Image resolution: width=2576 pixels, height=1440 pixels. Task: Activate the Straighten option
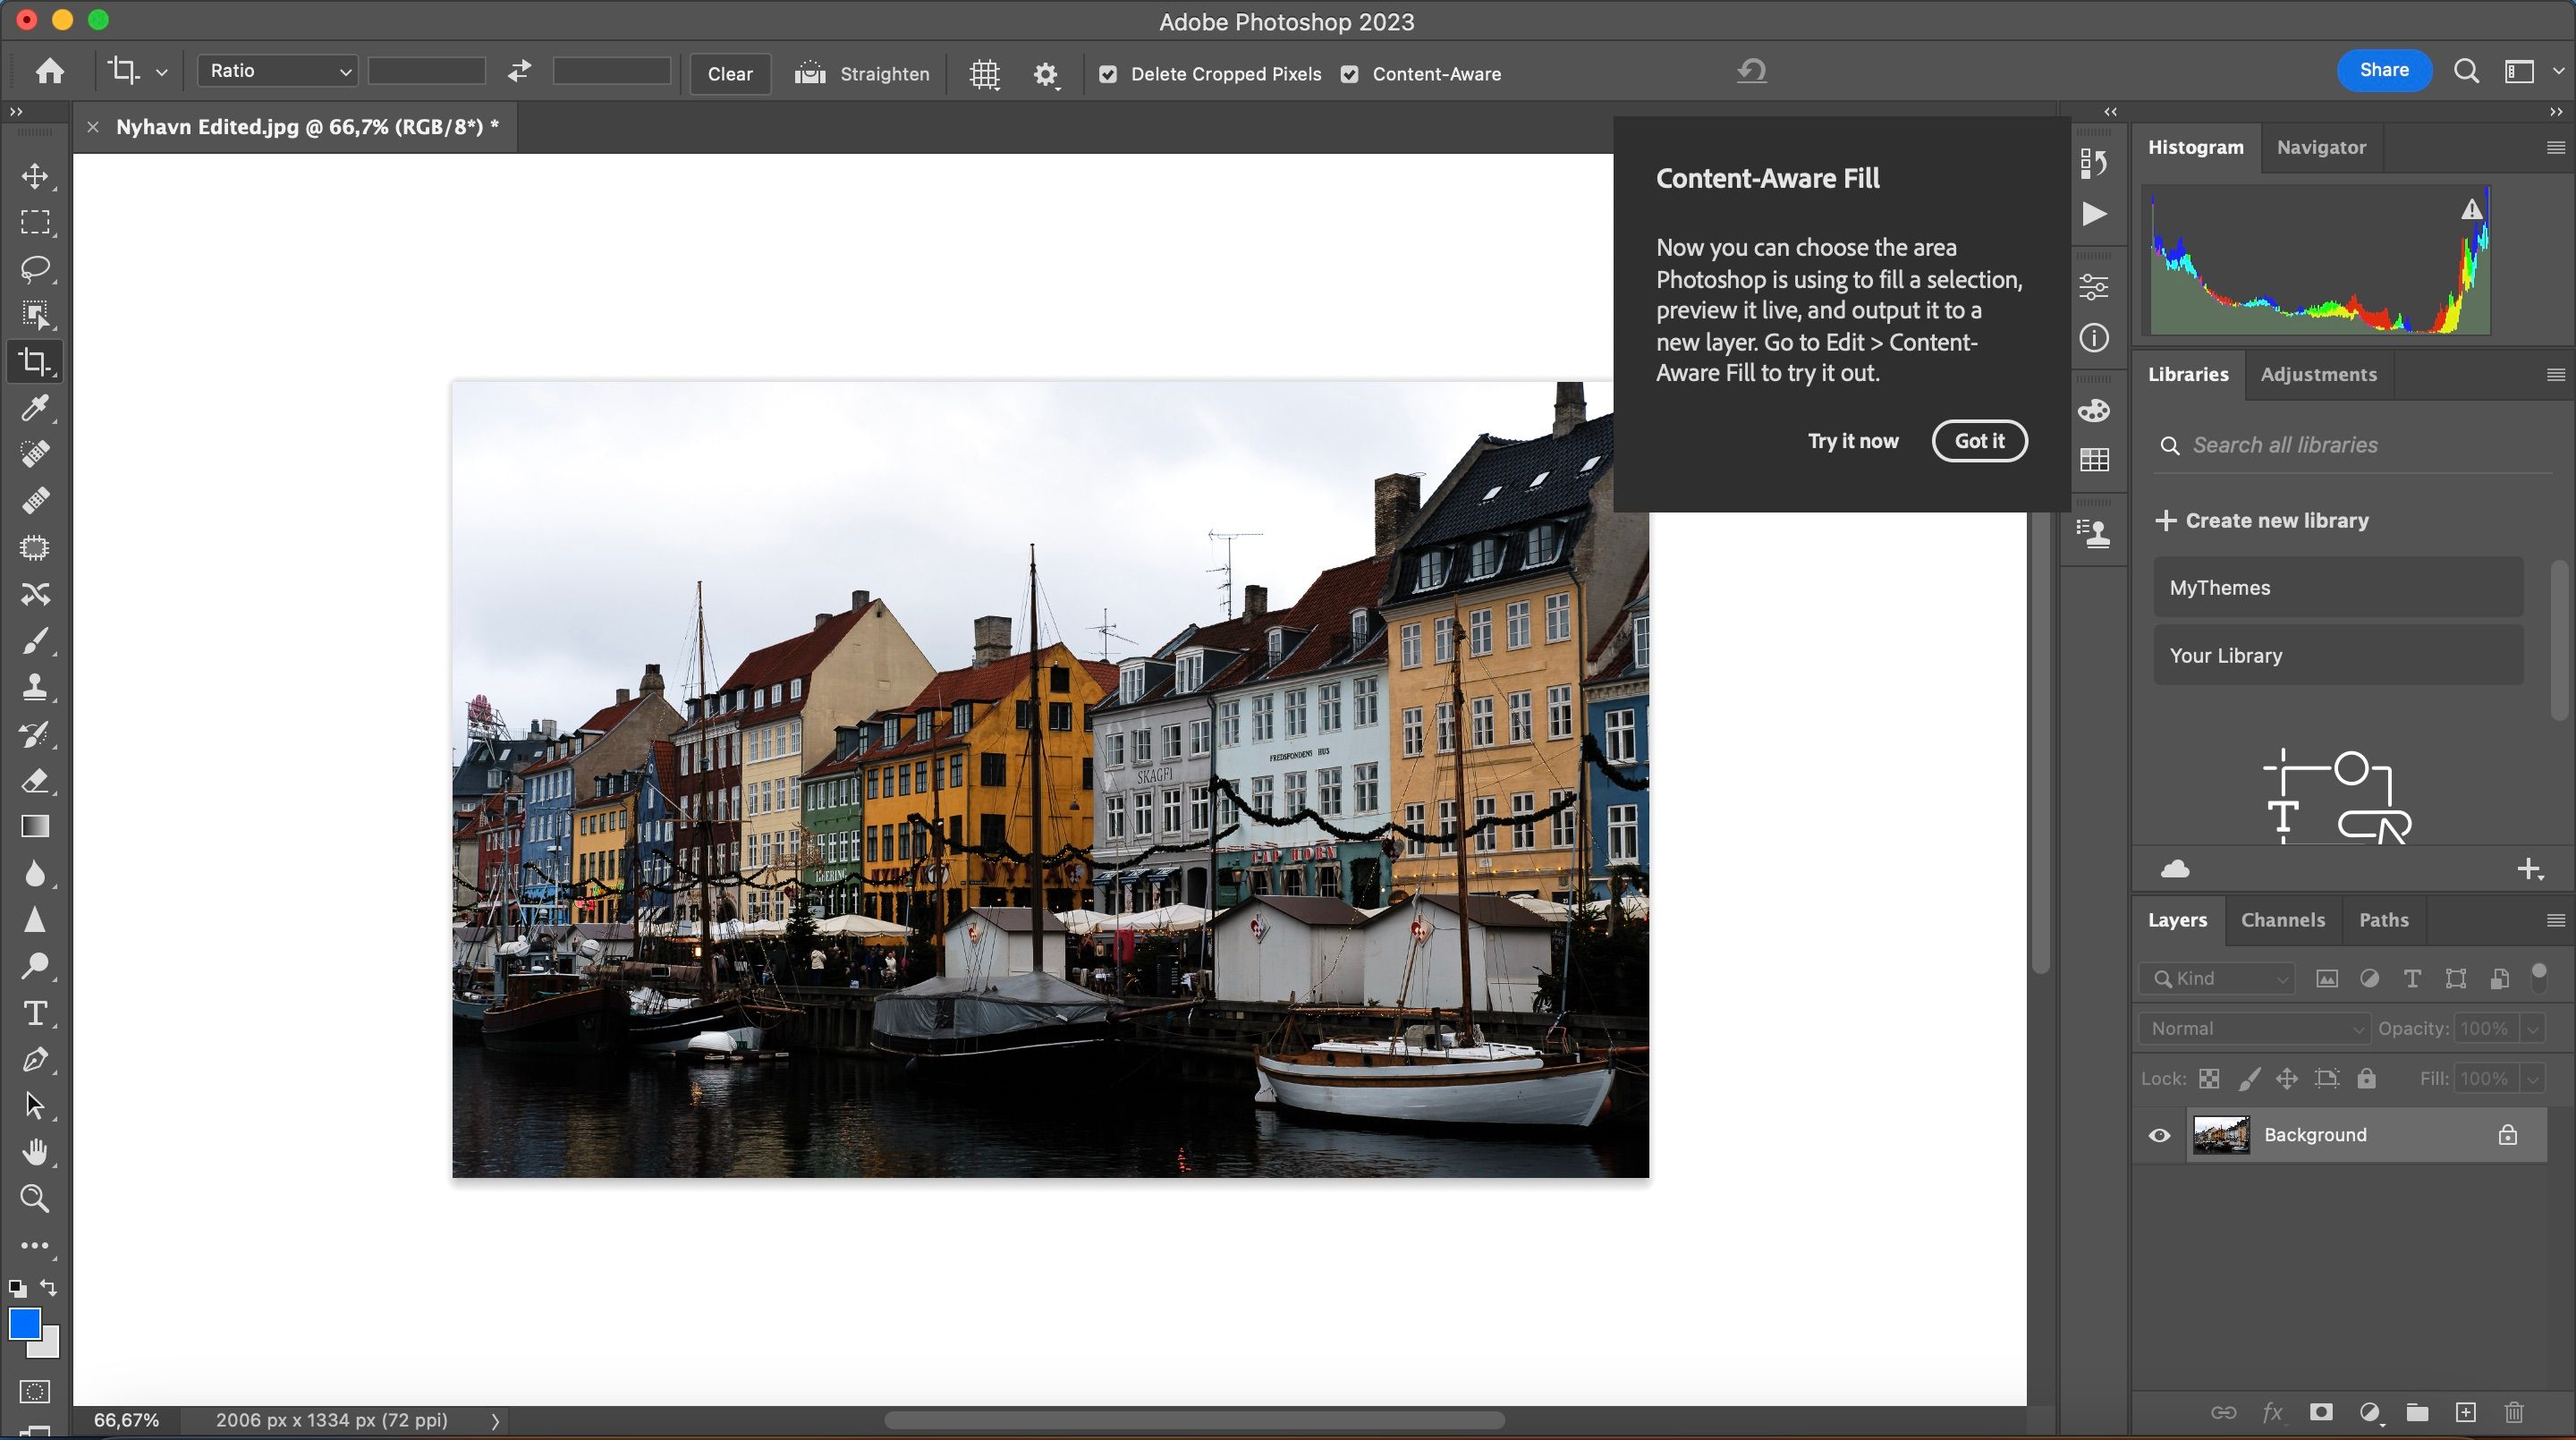[x=862, y=73]
